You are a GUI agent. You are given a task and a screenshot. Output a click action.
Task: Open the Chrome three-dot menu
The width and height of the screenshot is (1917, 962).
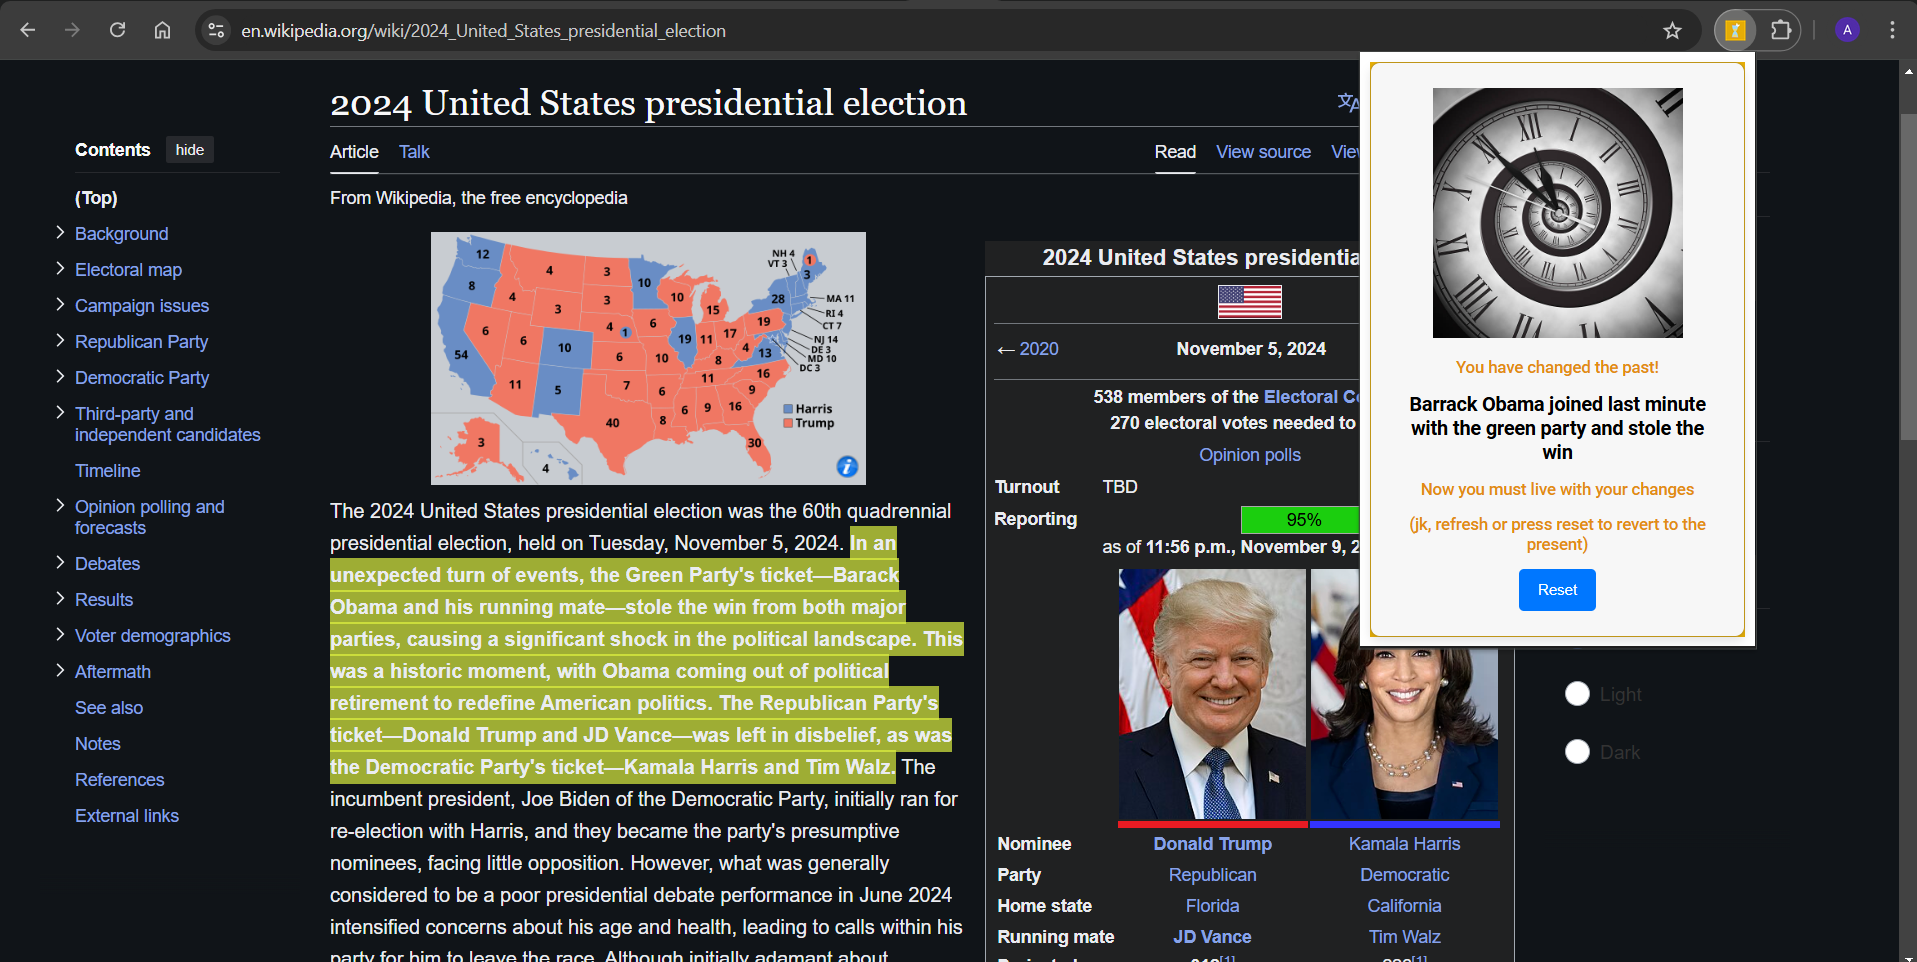click(x=1892, y=30)
